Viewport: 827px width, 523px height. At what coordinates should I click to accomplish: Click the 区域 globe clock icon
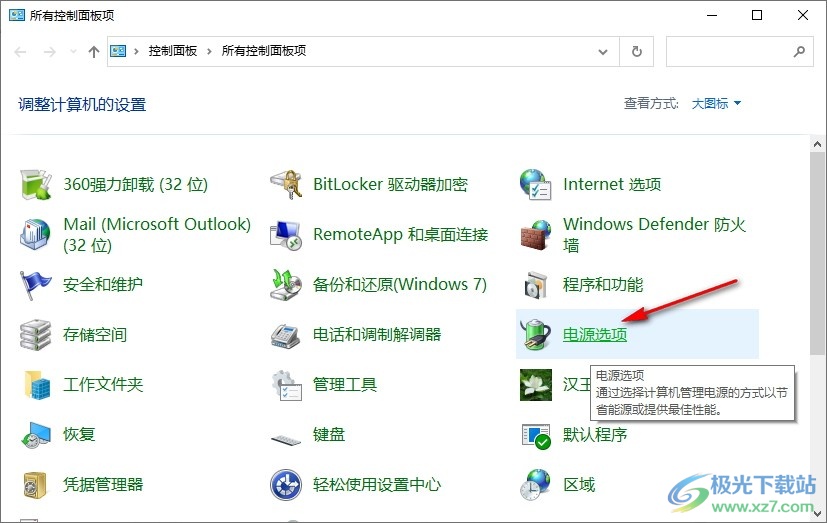point(536,485)
